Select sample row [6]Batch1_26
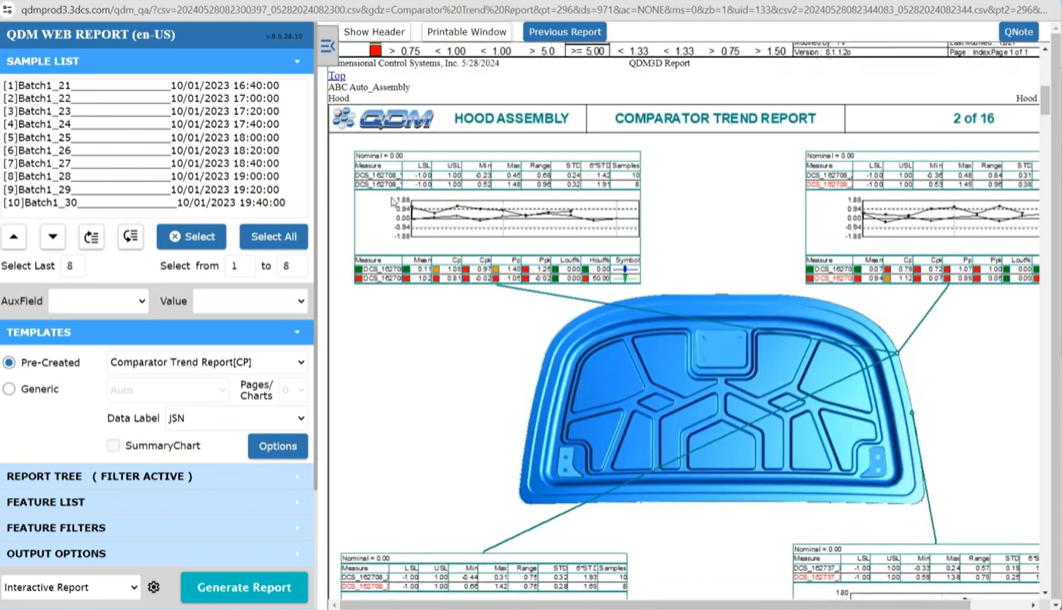The image size is (1062, 610). (x=141, y=151)
